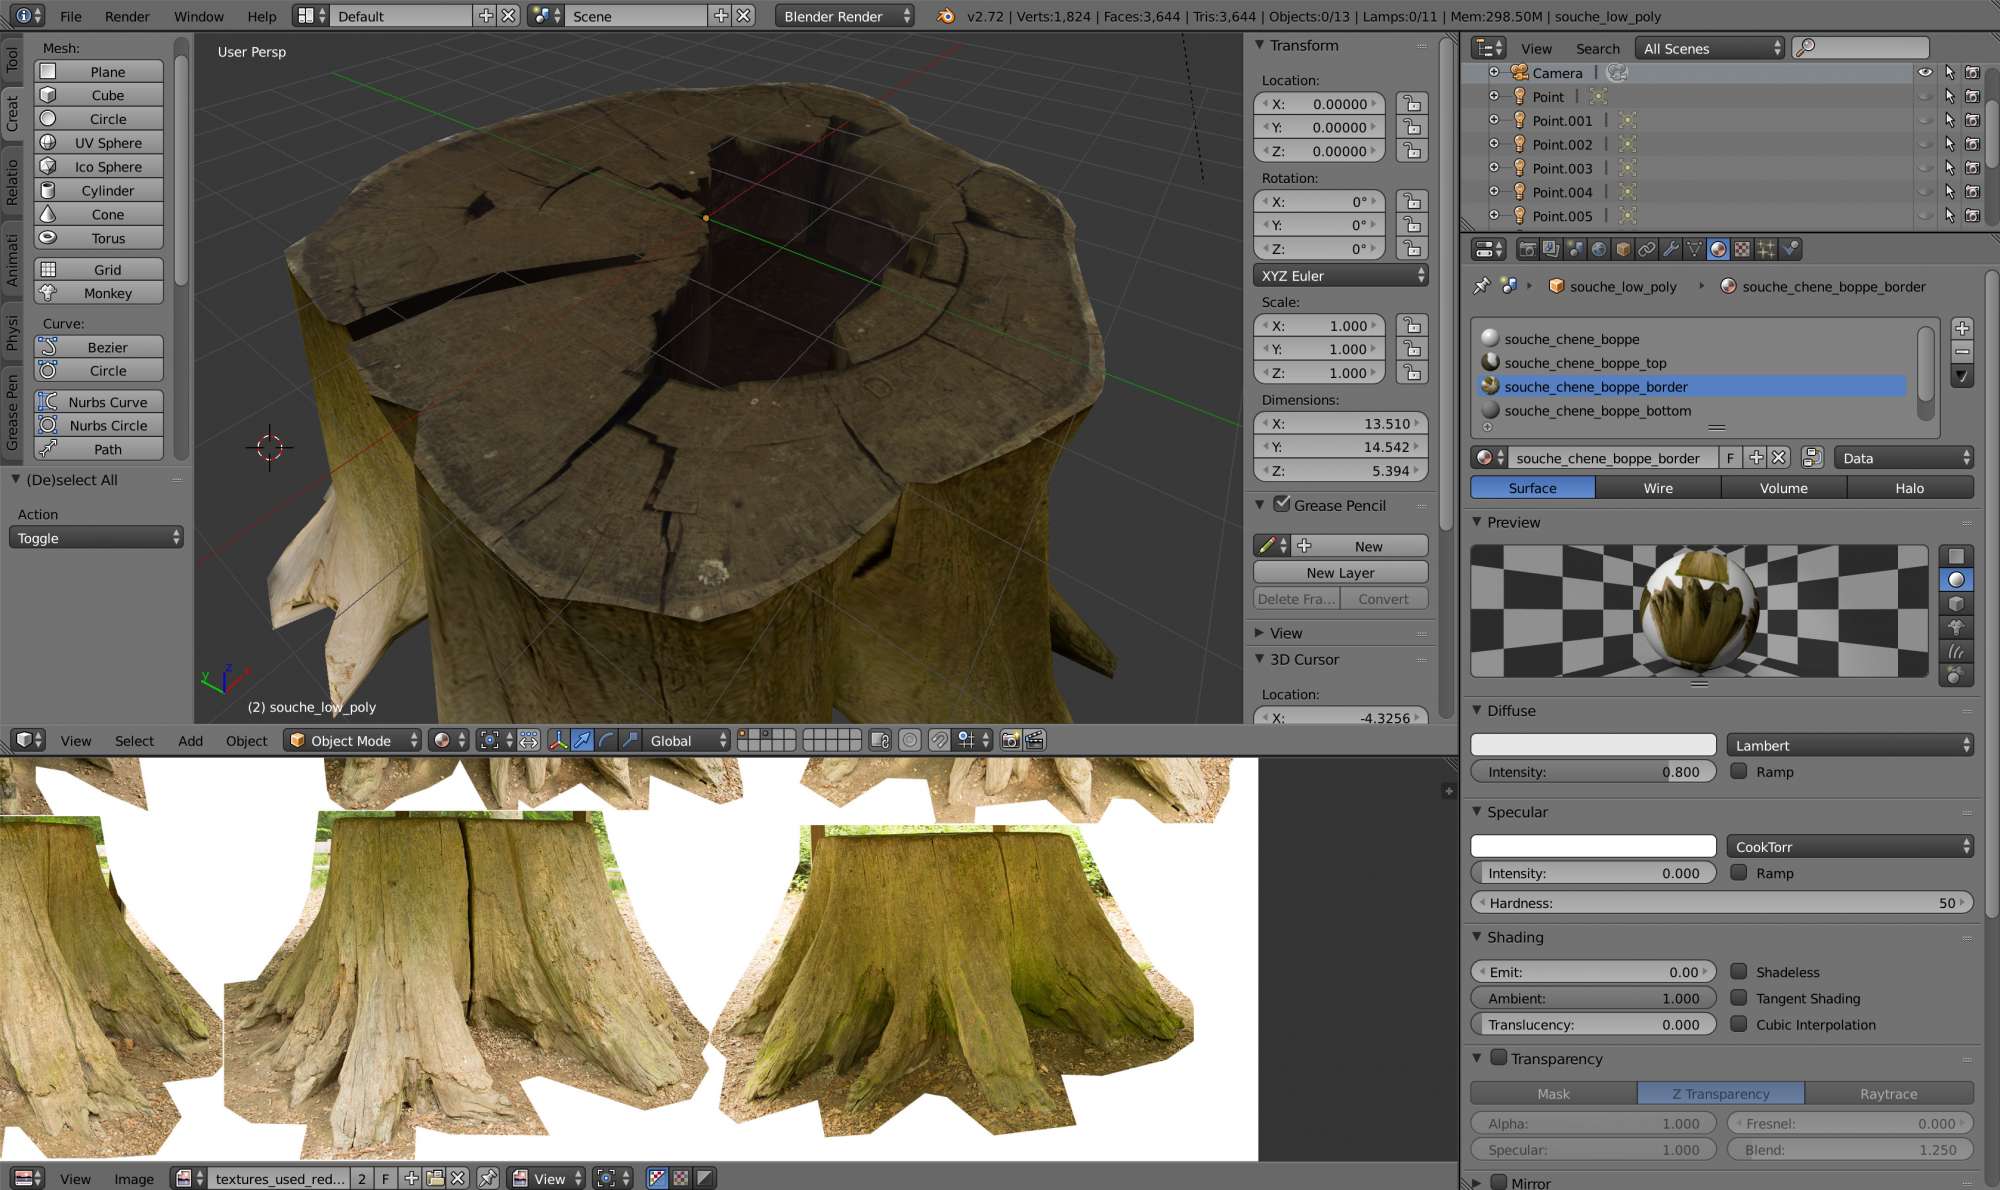Collapse the Preview panel triangle

pos(1477,522)
